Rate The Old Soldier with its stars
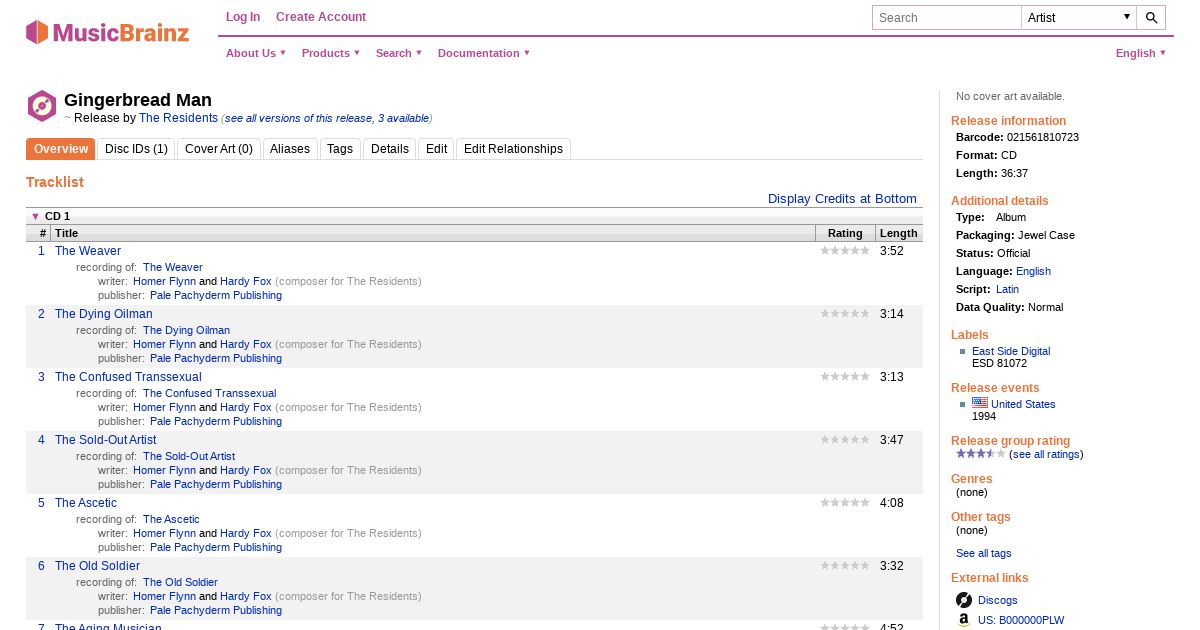The width and height of the screenshot is (1200, 630). (x=845, y=566)
